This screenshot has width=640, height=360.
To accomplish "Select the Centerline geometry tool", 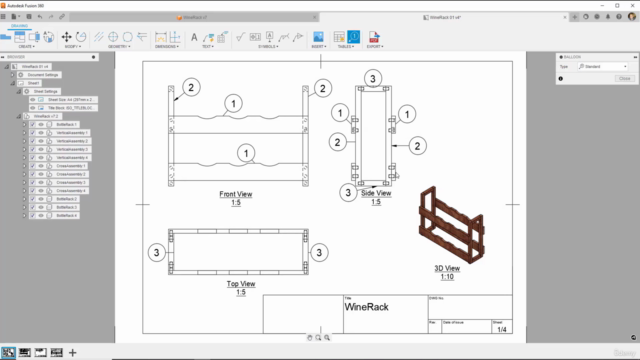I will click(99, 37).
